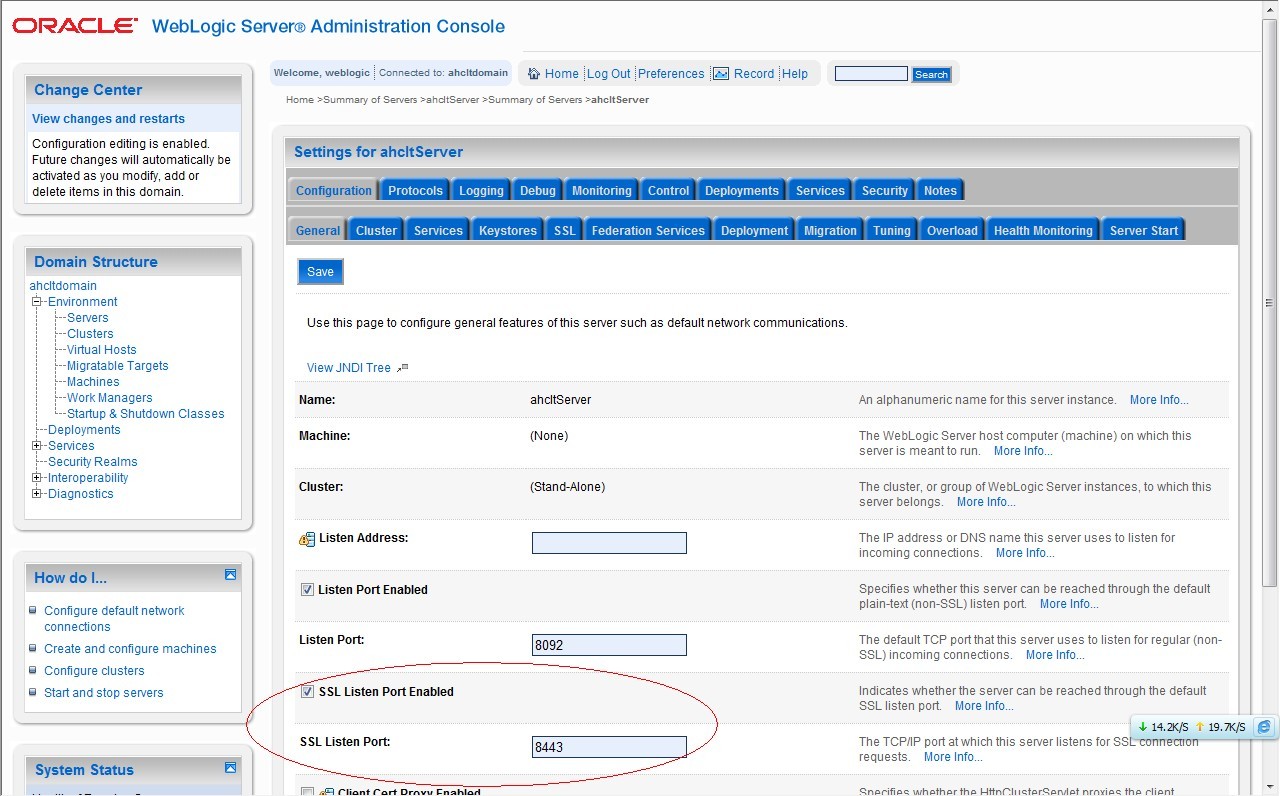The height and width of the screenshot is (796, 1280).
Task: Select Clusters in the Domain Structure tree
Action: point(90,334)
